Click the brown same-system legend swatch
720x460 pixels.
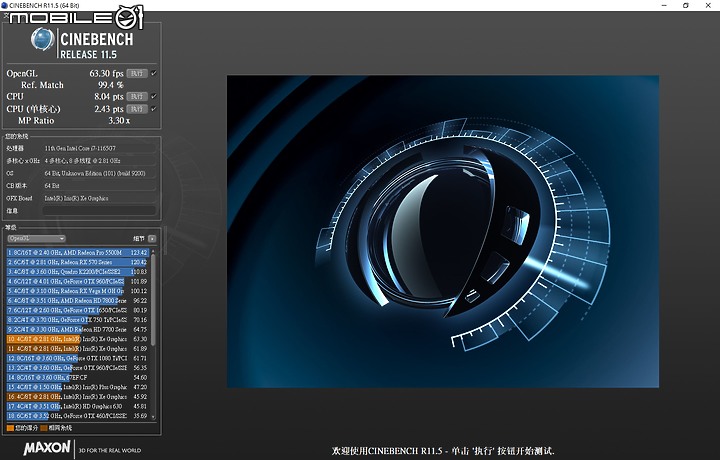44,428
